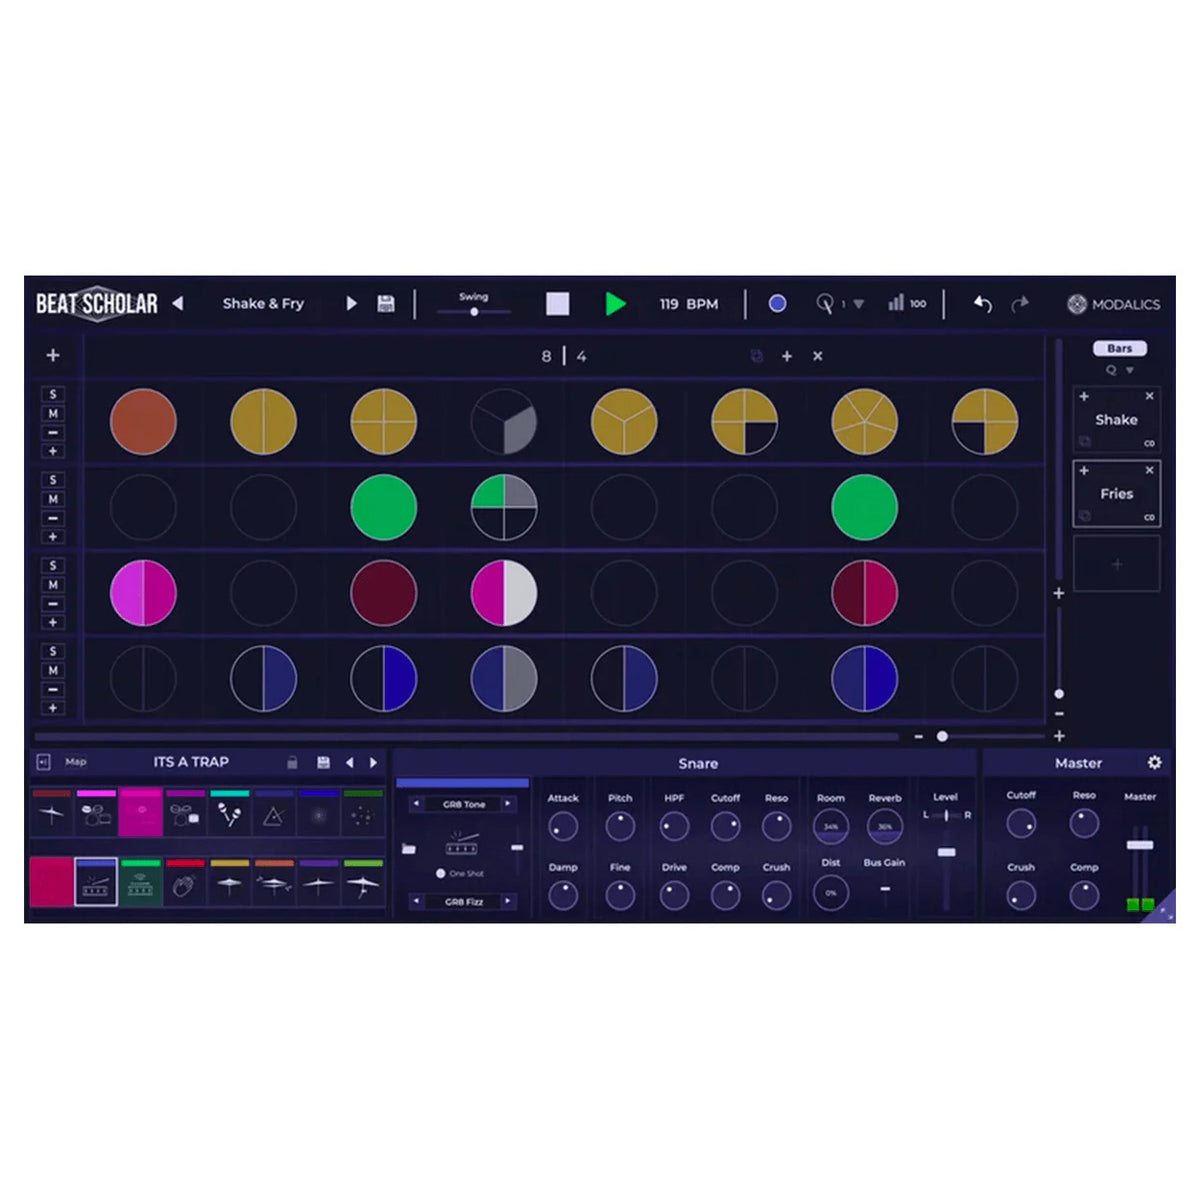Load the next drum kit
This screenshot has height=1200, width=1200.
click(374, 763)
